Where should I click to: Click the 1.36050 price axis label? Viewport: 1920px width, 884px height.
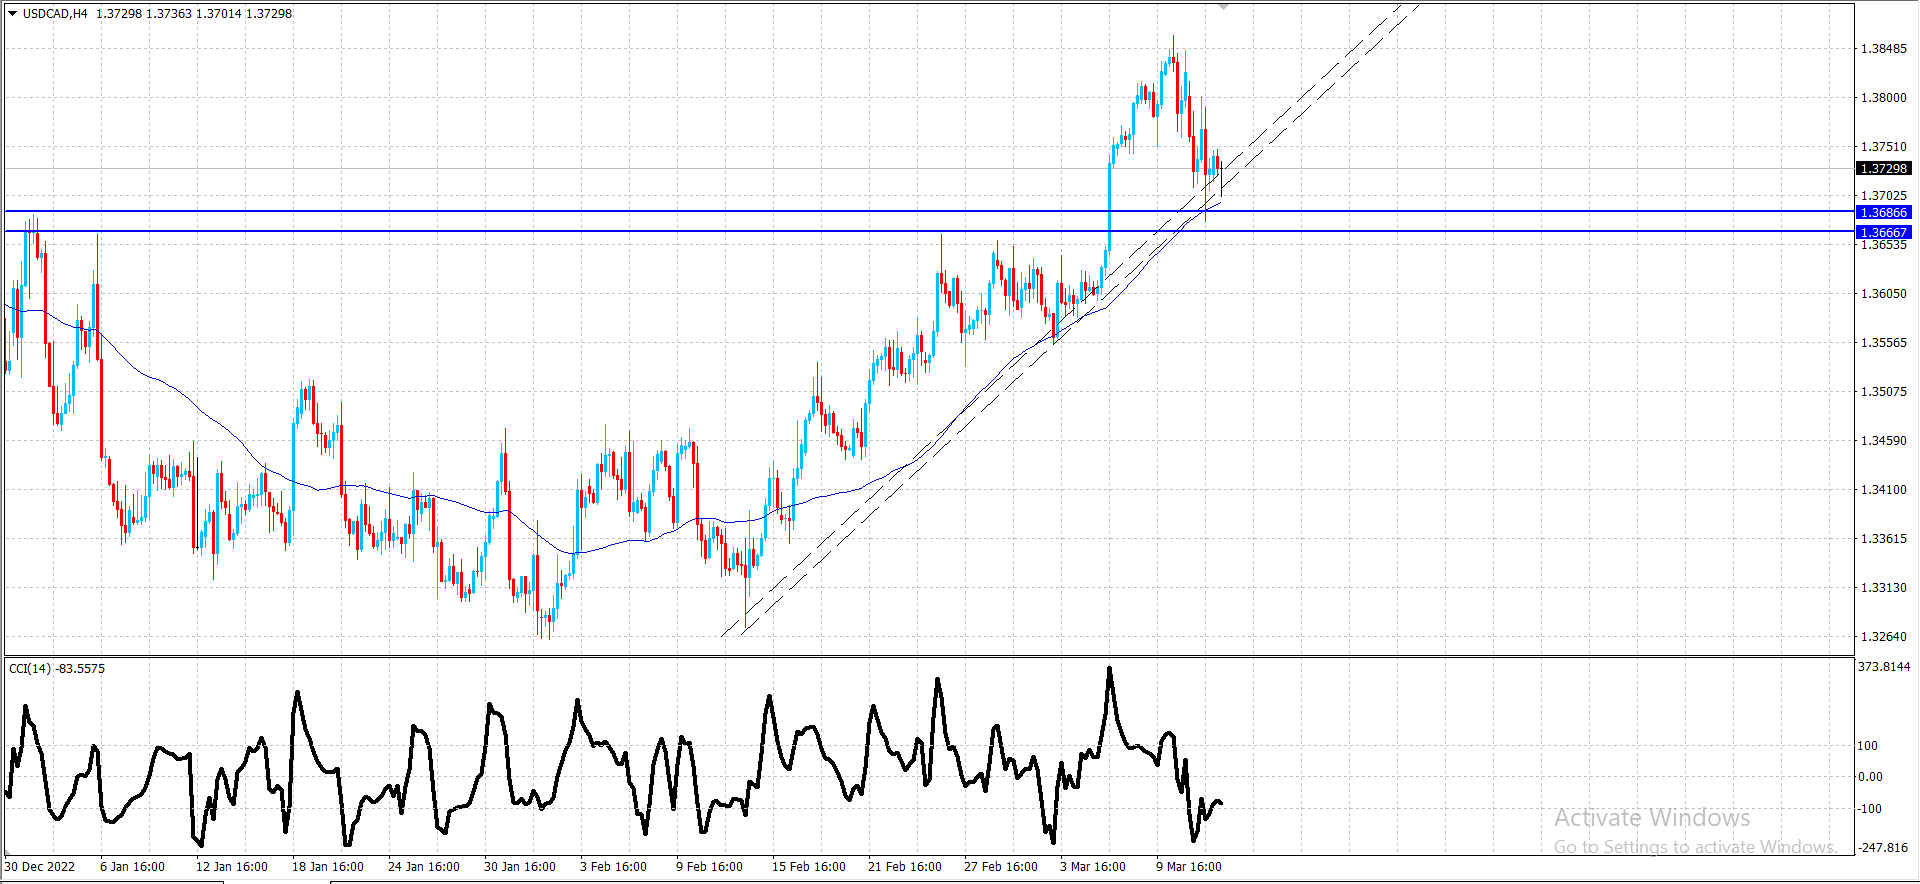[1883, 294]
